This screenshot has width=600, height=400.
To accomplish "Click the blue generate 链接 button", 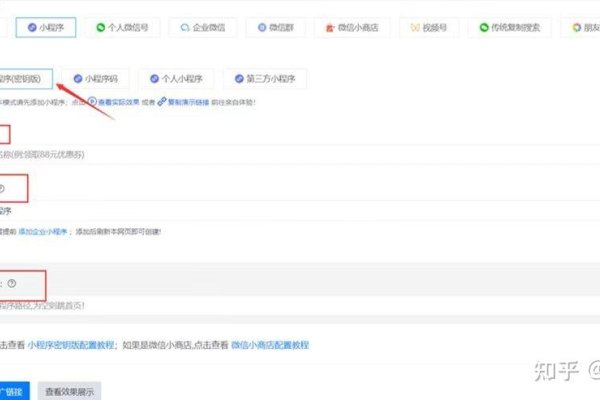I will click(x=15, y=392).
